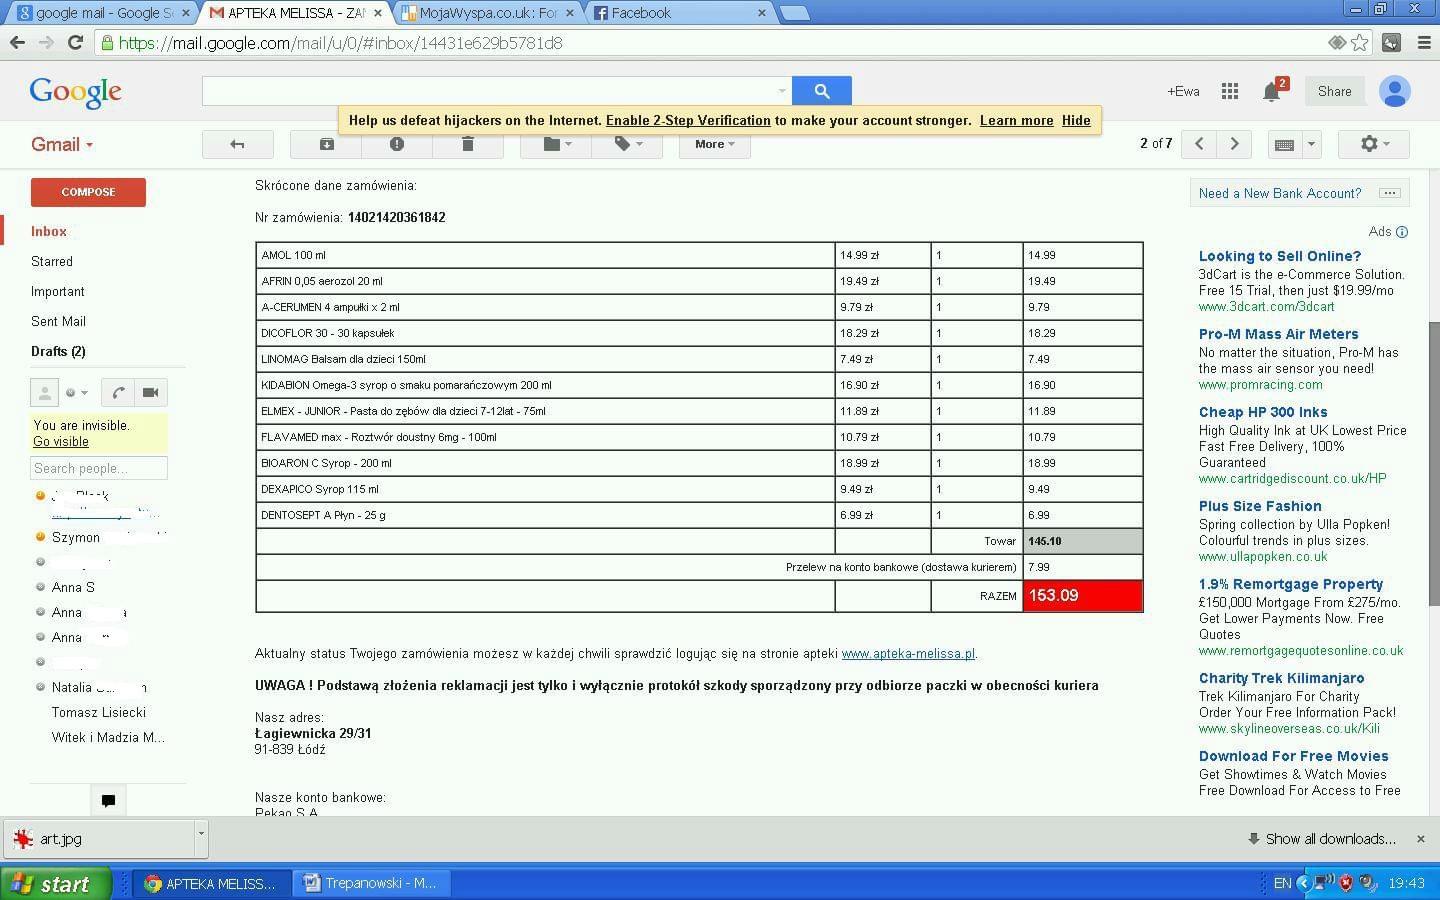
Task: Open chat with Witek i Madzia M
Action: pos(106,737)
